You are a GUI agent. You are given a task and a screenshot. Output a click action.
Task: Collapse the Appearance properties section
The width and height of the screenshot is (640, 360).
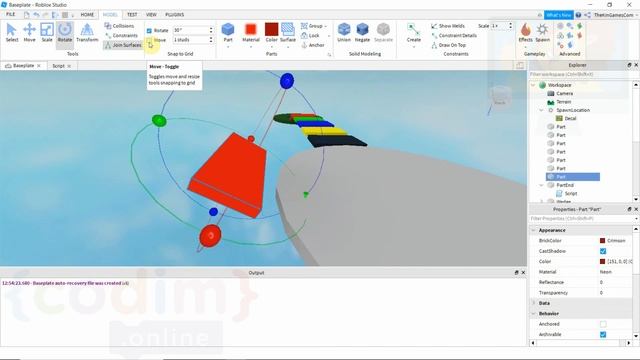tap(533, 230)
